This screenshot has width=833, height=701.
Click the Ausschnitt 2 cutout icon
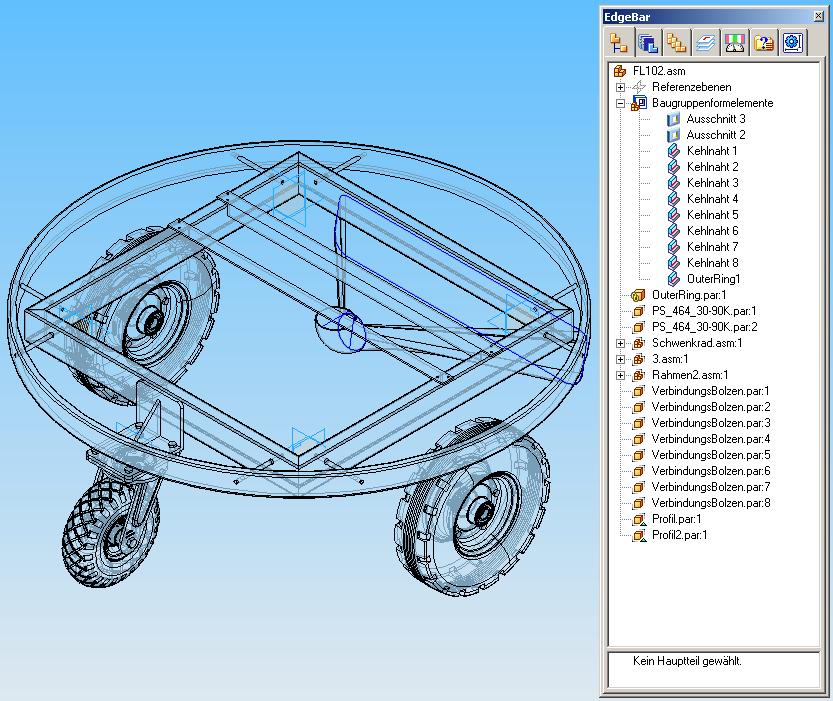coord(674,135)
